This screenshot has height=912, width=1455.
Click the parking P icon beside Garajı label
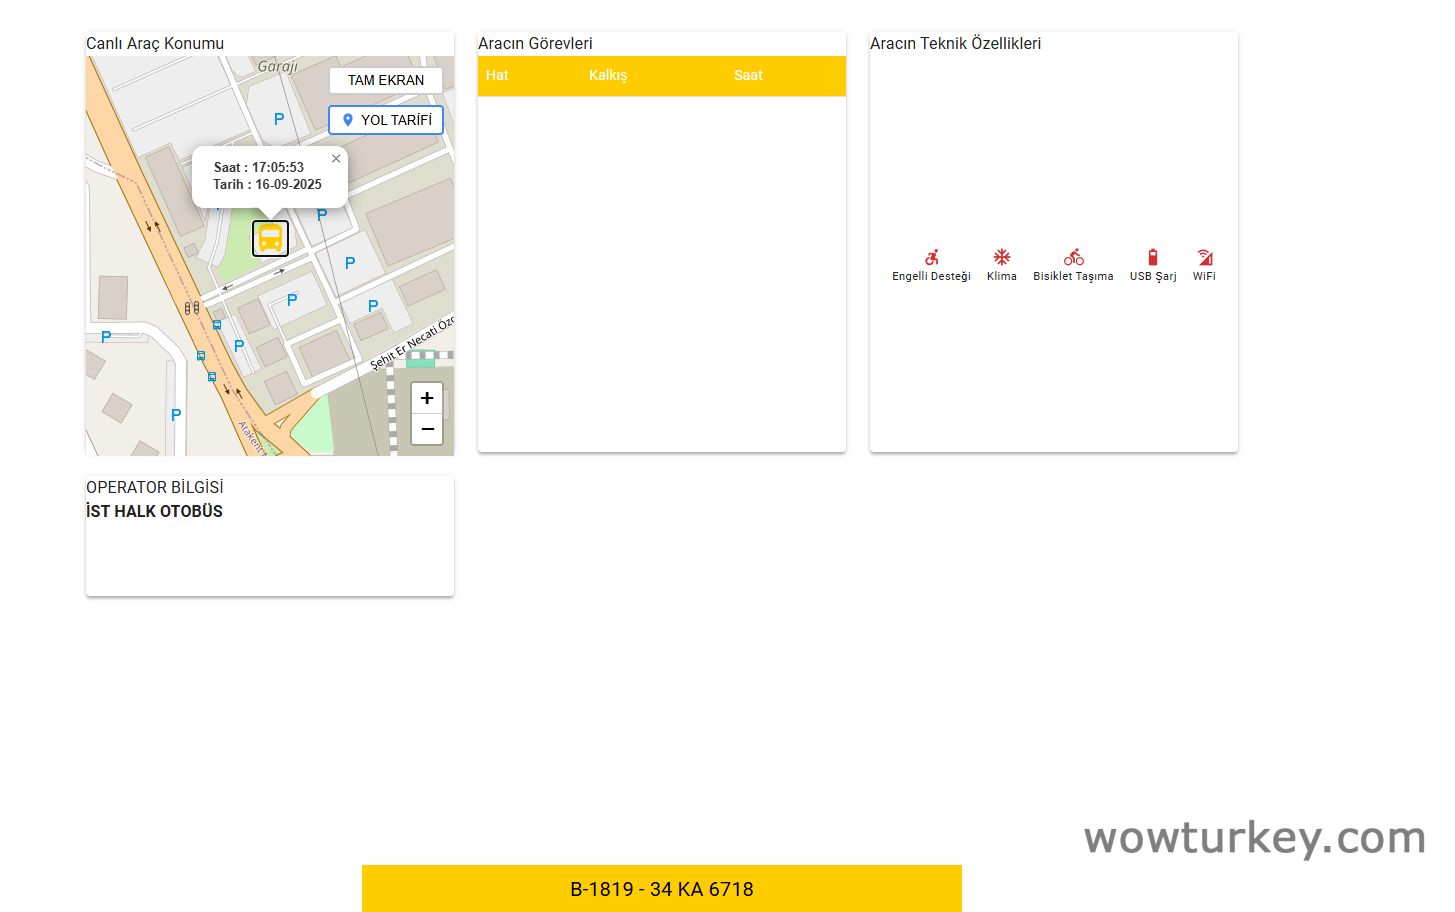pyautogui.click(x=279, y=119)
